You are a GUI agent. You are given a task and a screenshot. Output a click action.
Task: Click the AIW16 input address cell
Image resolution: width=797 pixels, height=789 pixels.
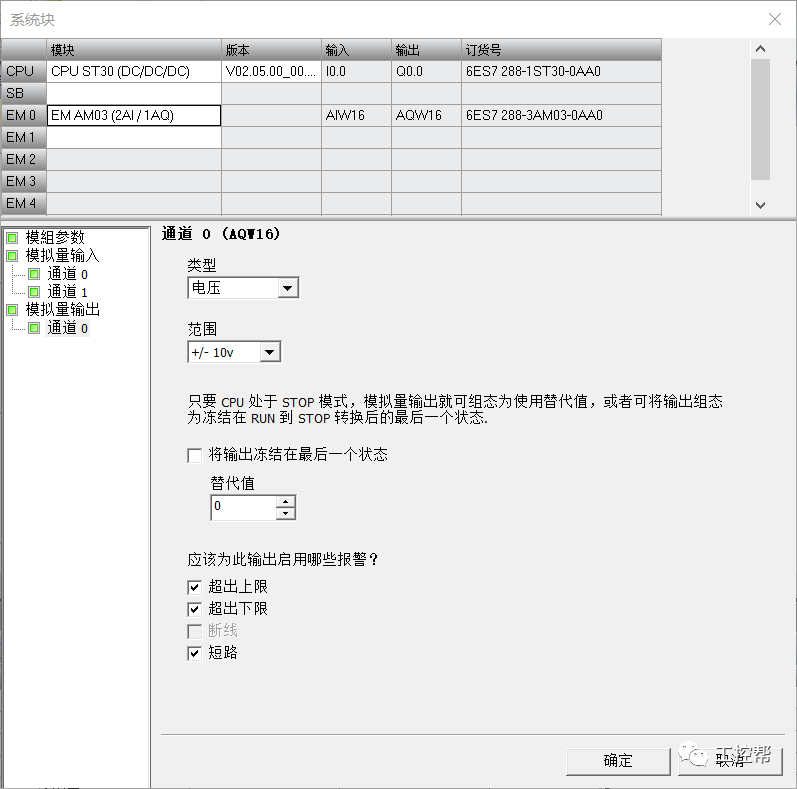[356, 115]
